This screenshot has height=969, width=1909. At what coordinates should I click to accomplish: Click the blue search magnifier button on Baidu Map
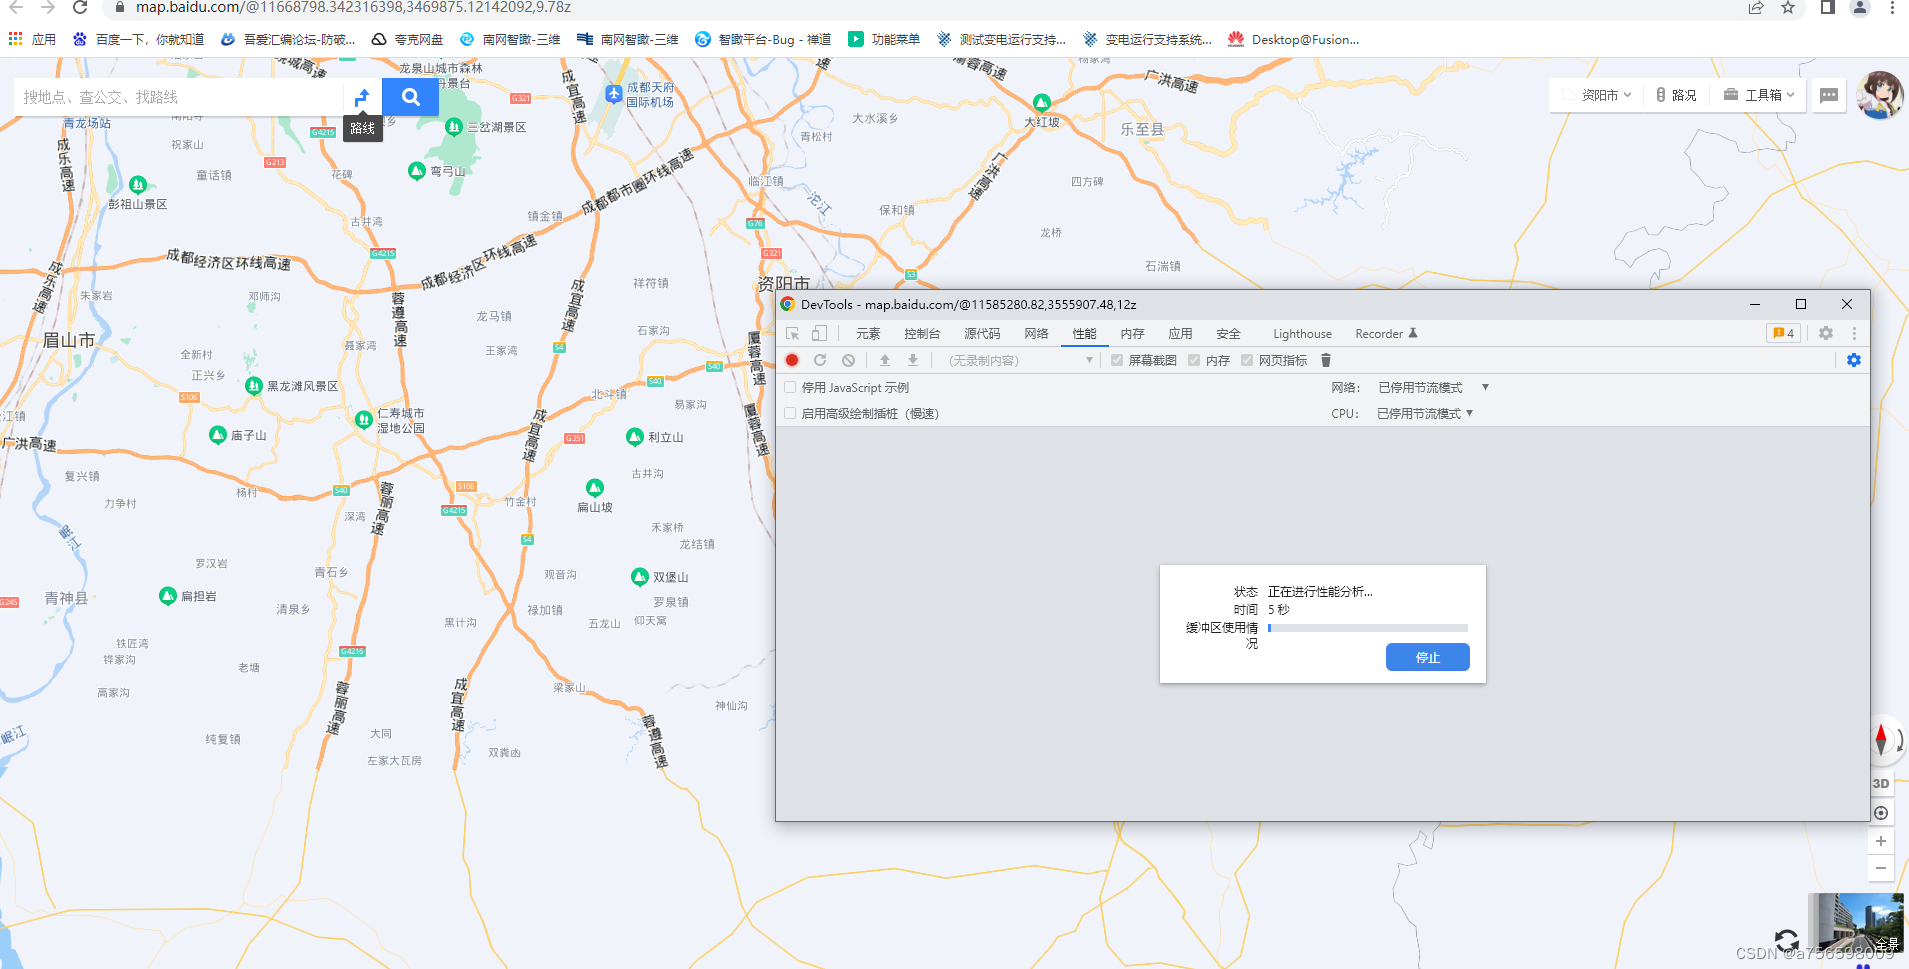[x=410, y=97]
